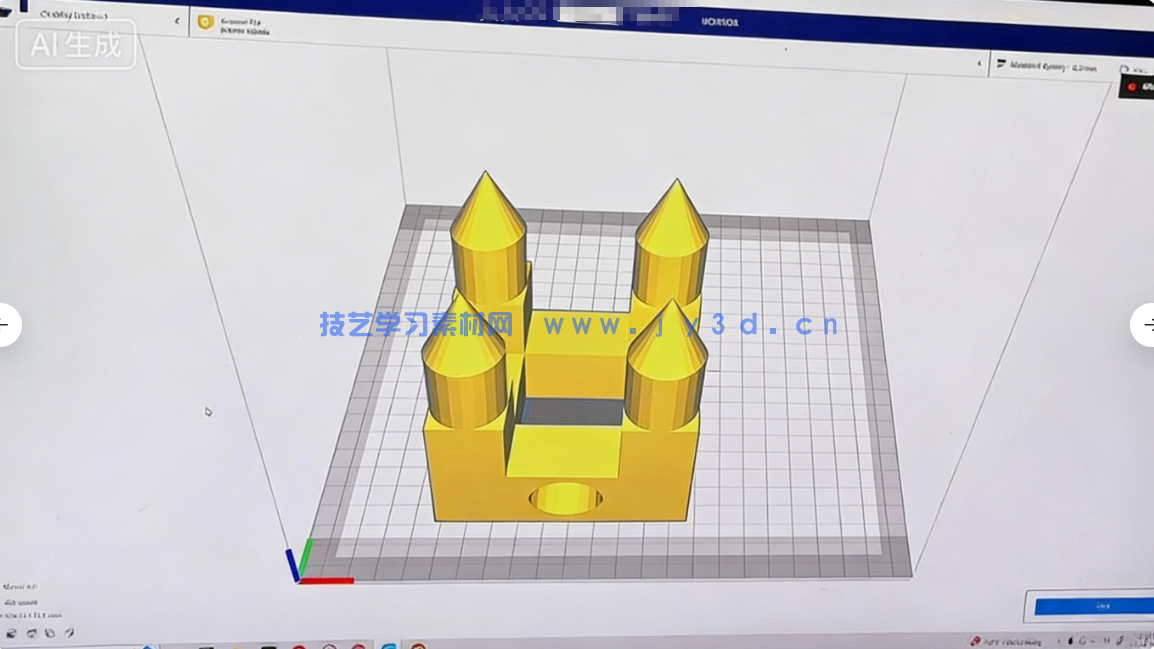
Task: Click the model dimensions text at bottom left
Action: (x=32, y=614)
